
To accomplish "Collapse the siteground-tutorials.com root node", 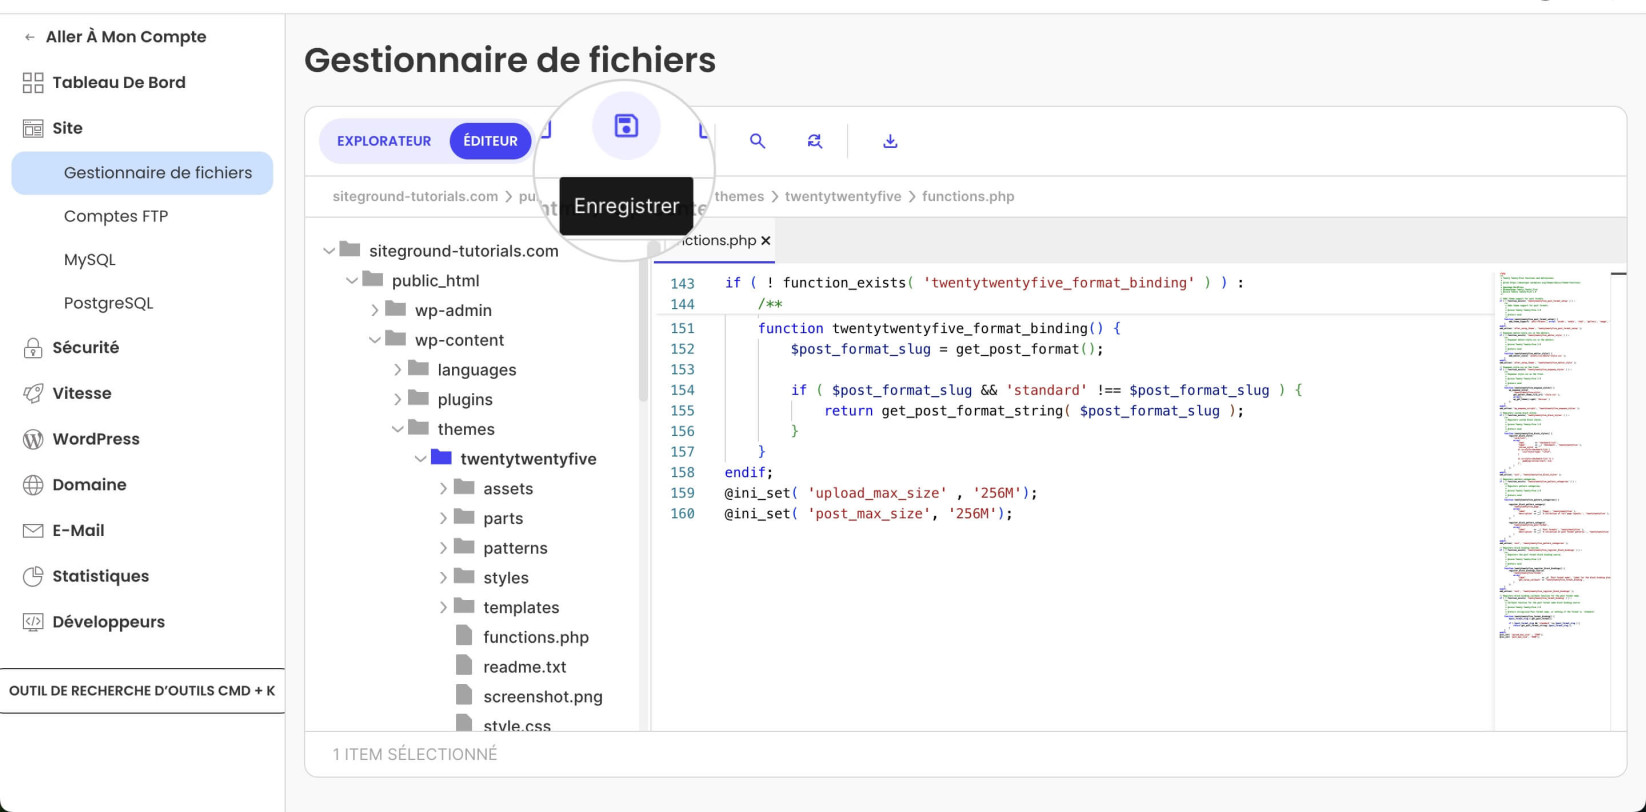I will tap(329, 251).
